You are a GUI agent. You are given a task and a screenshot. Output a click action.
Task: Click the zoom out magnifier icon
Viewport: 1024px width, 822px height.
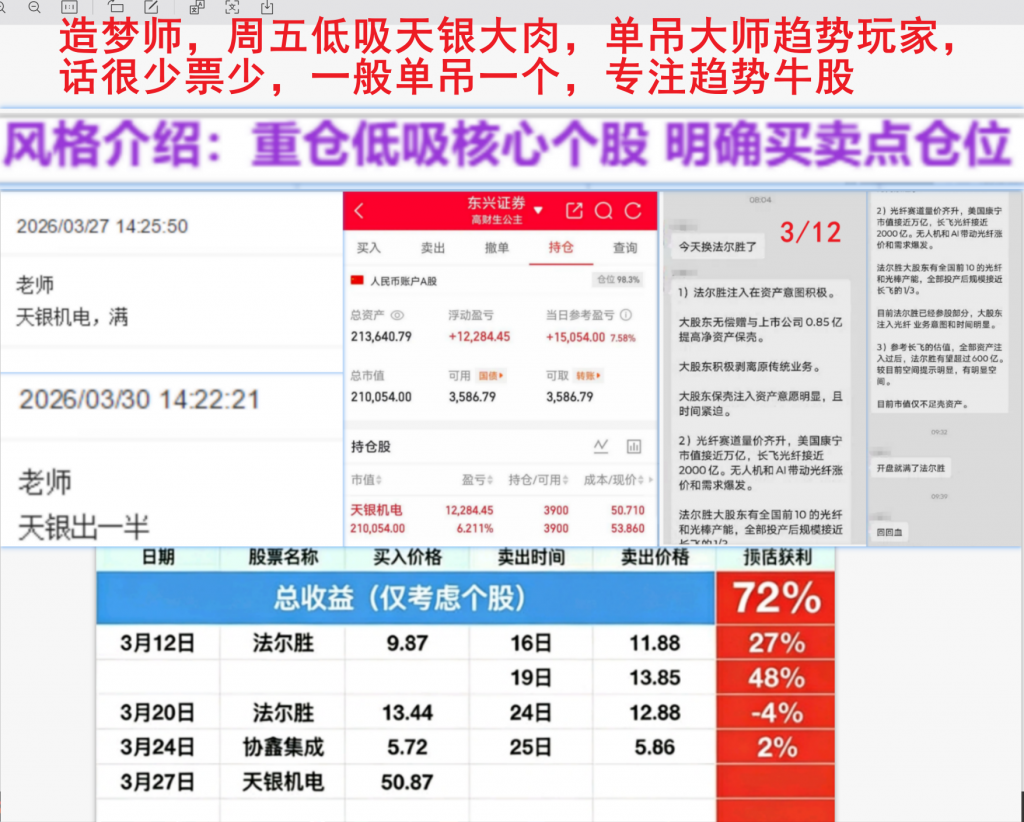point(35,7)
